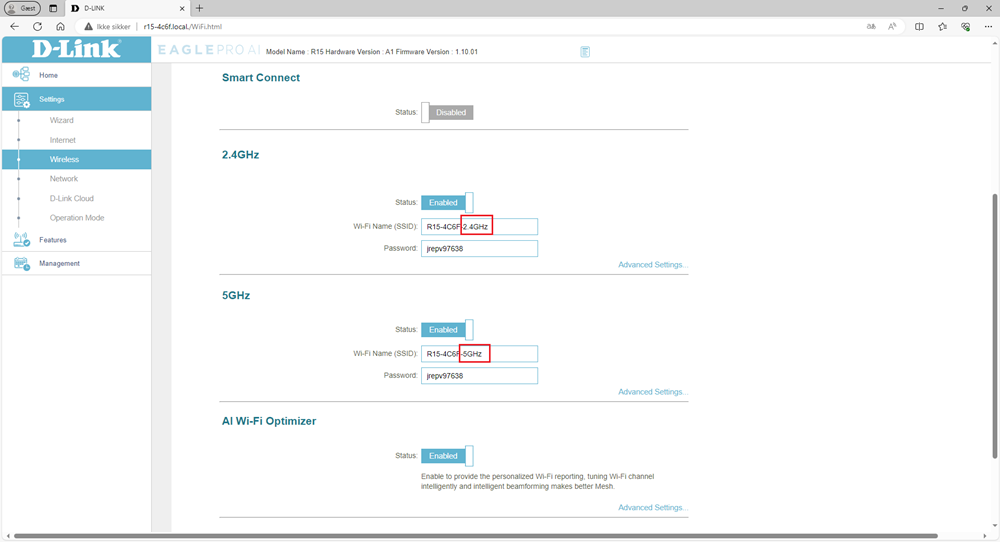The image size is (1000, 542).
Task: Click the browser address bar URL
Action: click(183, 27)
